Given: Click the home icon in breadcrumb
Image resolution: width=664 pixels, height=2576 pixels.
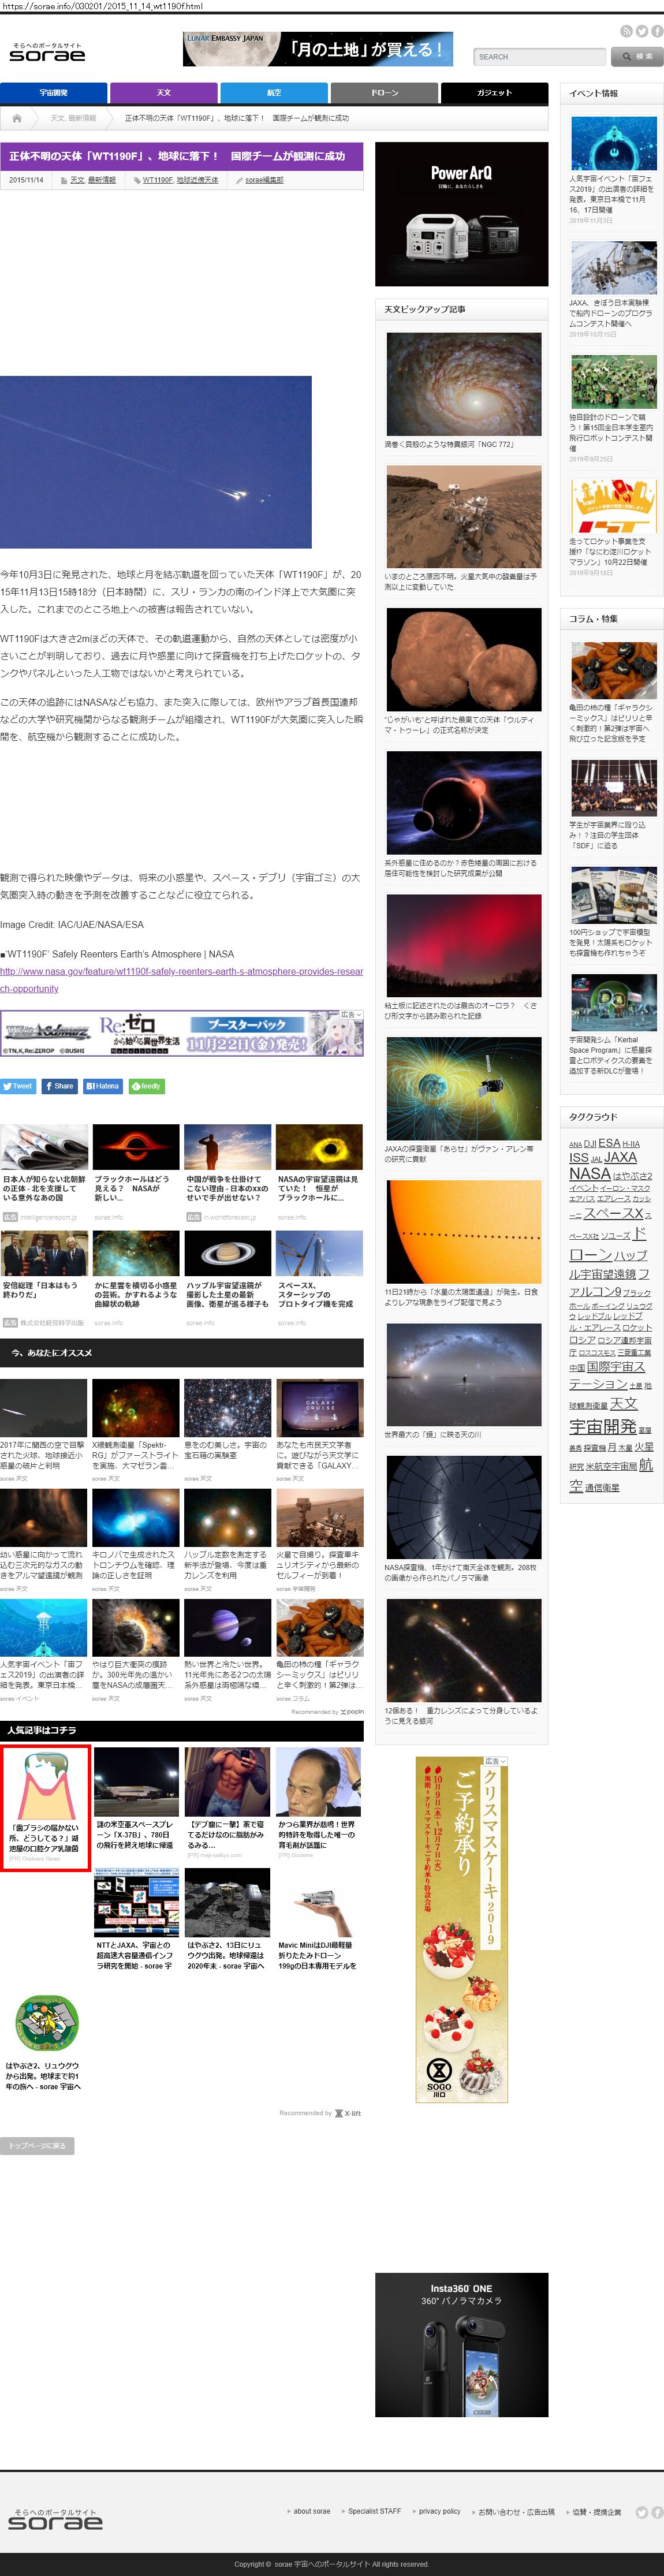Looking at the screenshot, I should pos(17,118).
